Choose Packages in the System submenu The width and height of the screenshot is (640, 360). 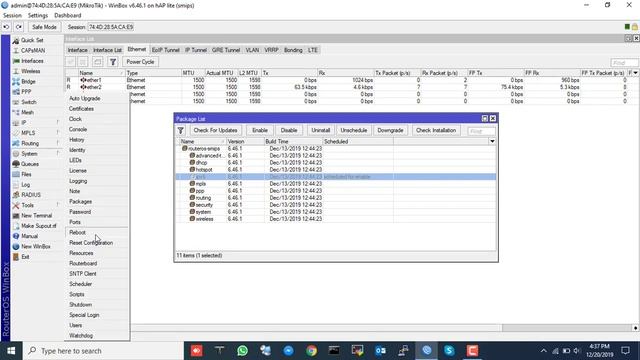80,202
